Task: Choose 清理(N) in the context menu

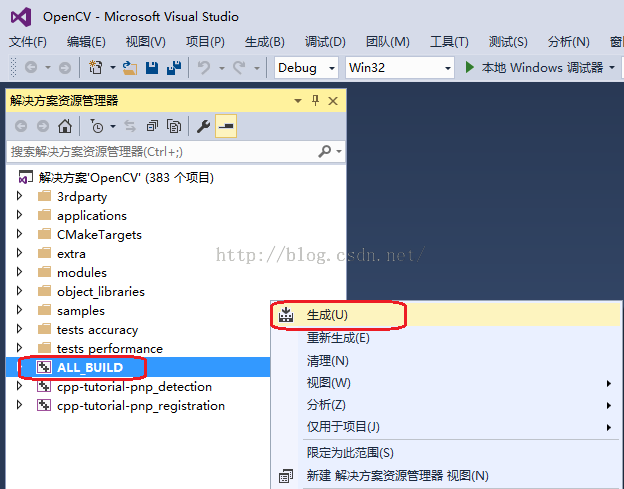Action: pos(446,360)
